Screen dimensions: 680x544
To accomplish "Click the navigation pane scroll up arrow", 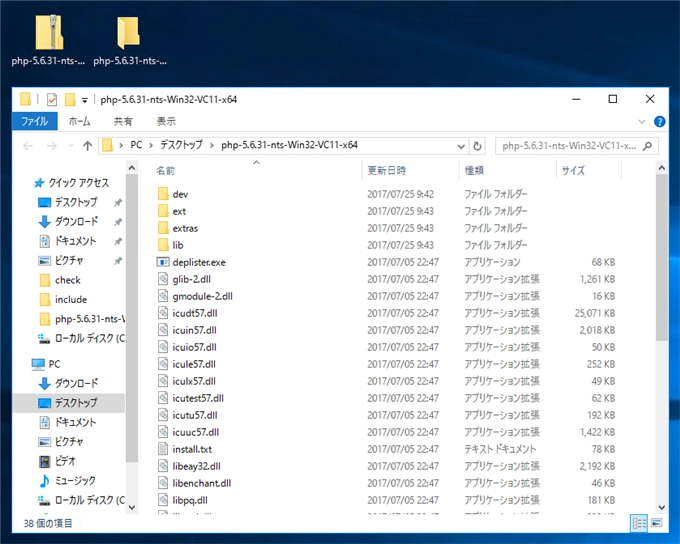I will point(132,168).
